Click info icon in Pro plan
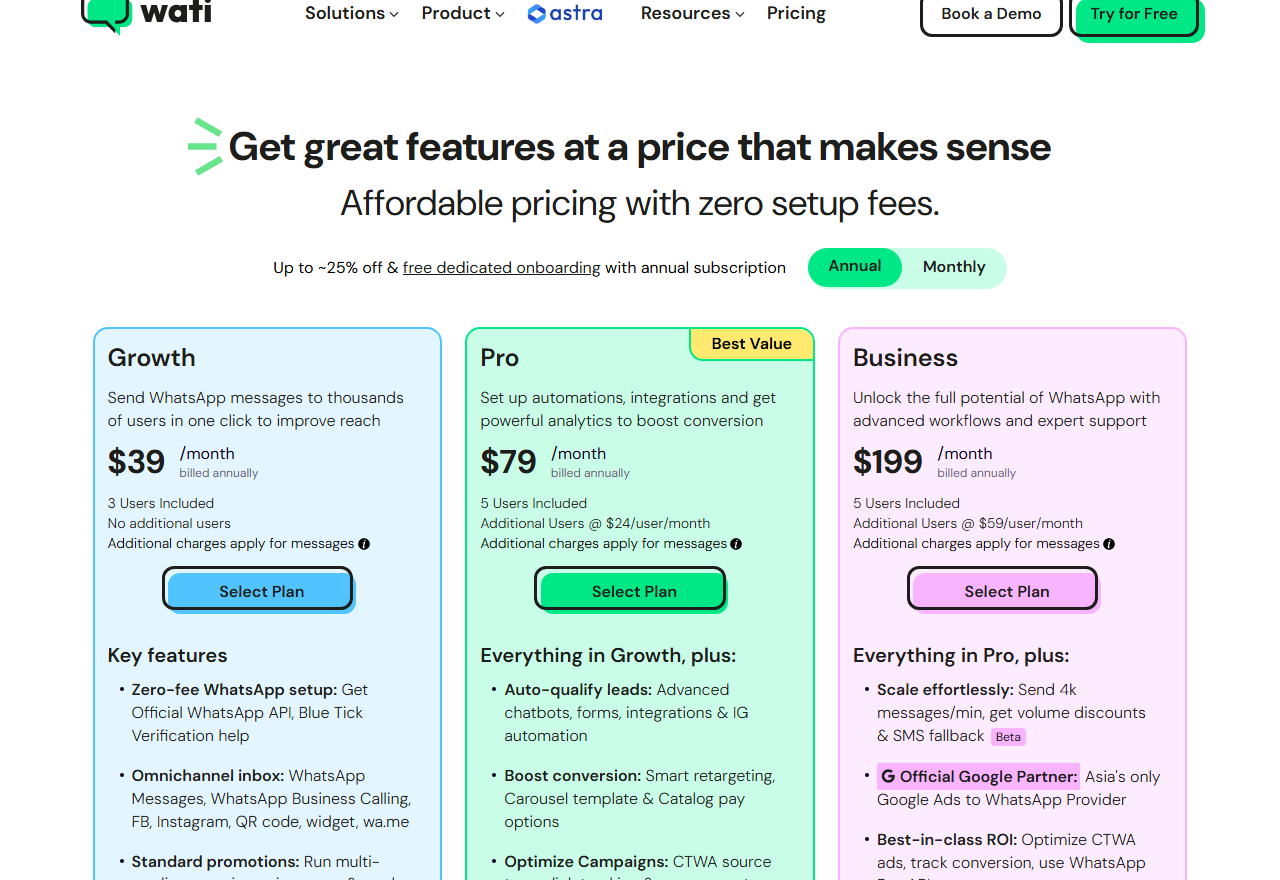The height and width of the screenshot is (880, 1280). pos(736,544)
